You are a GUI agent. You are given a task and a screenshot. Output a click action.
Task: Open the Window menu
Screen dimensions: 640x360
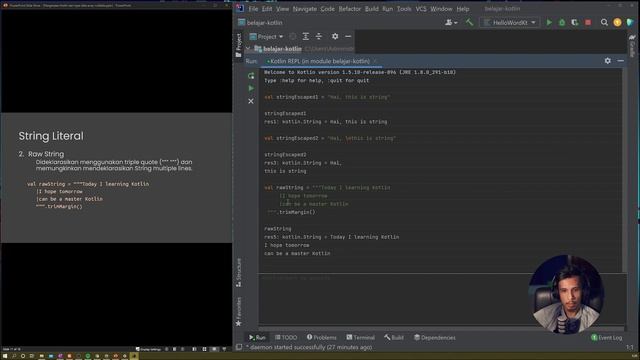[441, 9]
